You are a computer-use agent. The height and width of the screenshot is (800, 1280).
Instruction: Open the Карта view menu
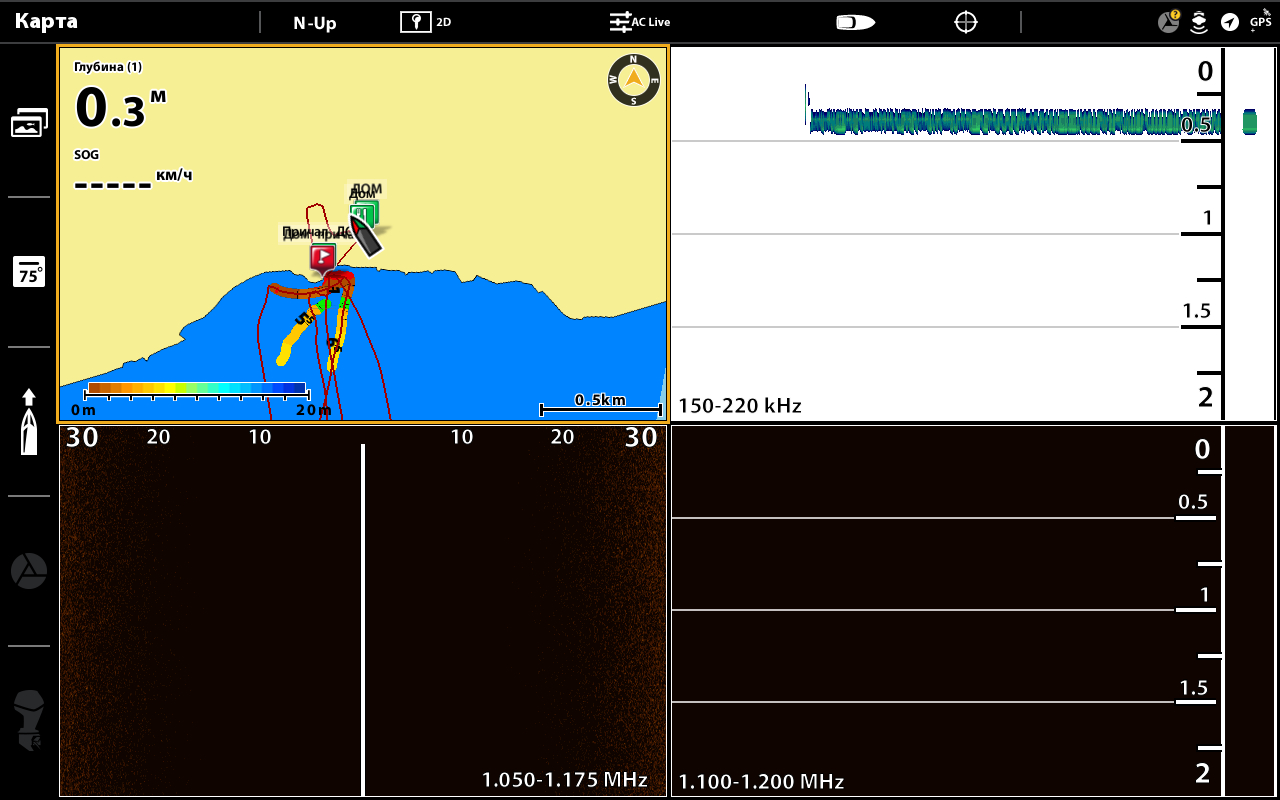(x=46, y=22)
